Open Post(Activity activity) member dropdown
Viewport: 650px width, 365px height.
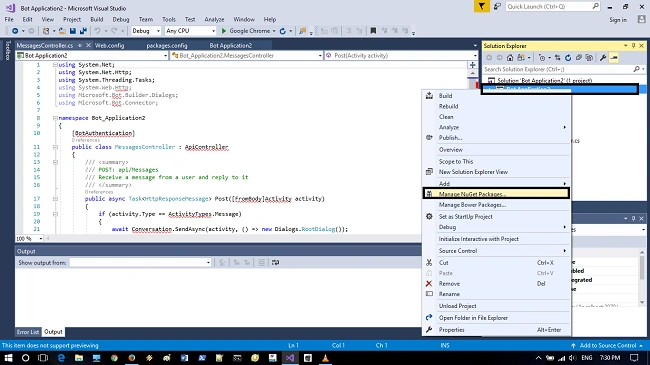[x=401, y=55]
